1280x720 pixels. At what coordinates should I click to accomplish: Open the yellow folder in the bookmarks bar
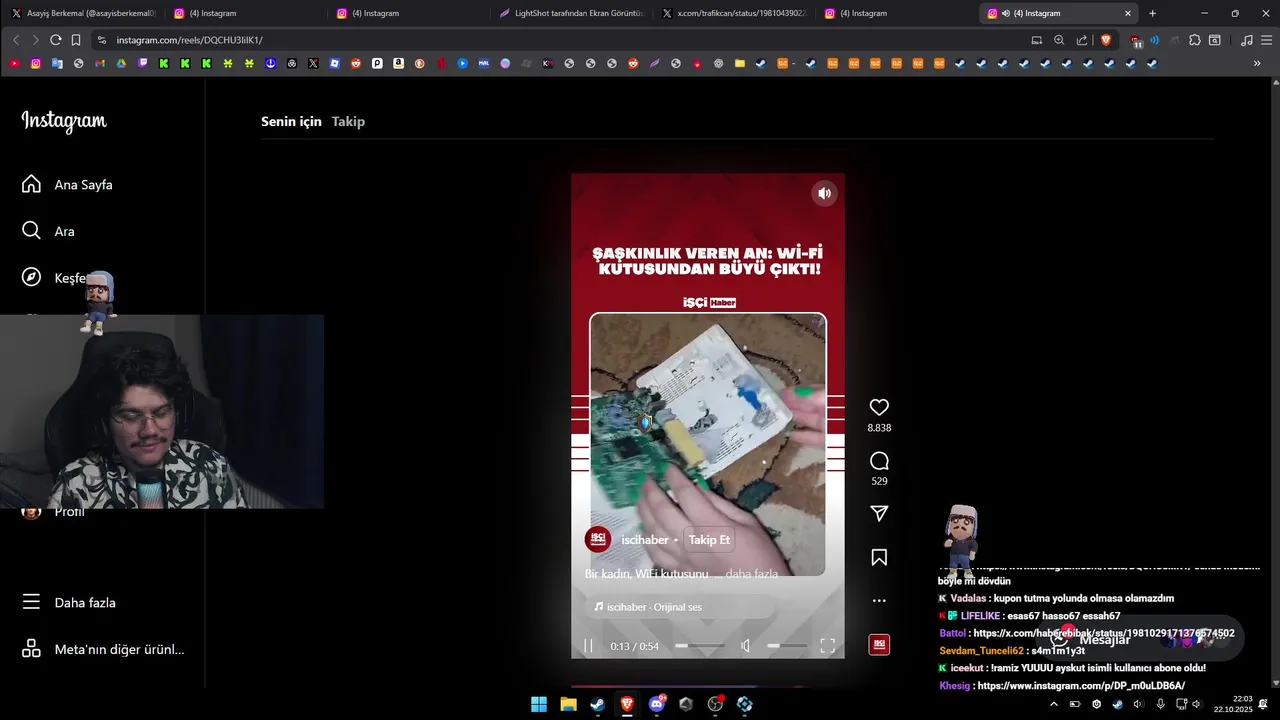(740, 63)
